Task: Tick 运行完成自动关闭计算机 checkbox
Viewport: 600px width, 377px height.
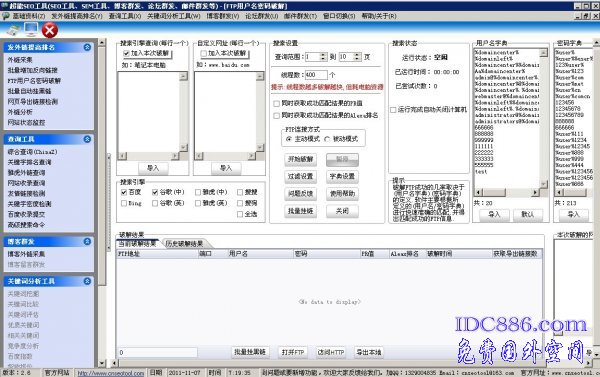Action: [393, 110]
